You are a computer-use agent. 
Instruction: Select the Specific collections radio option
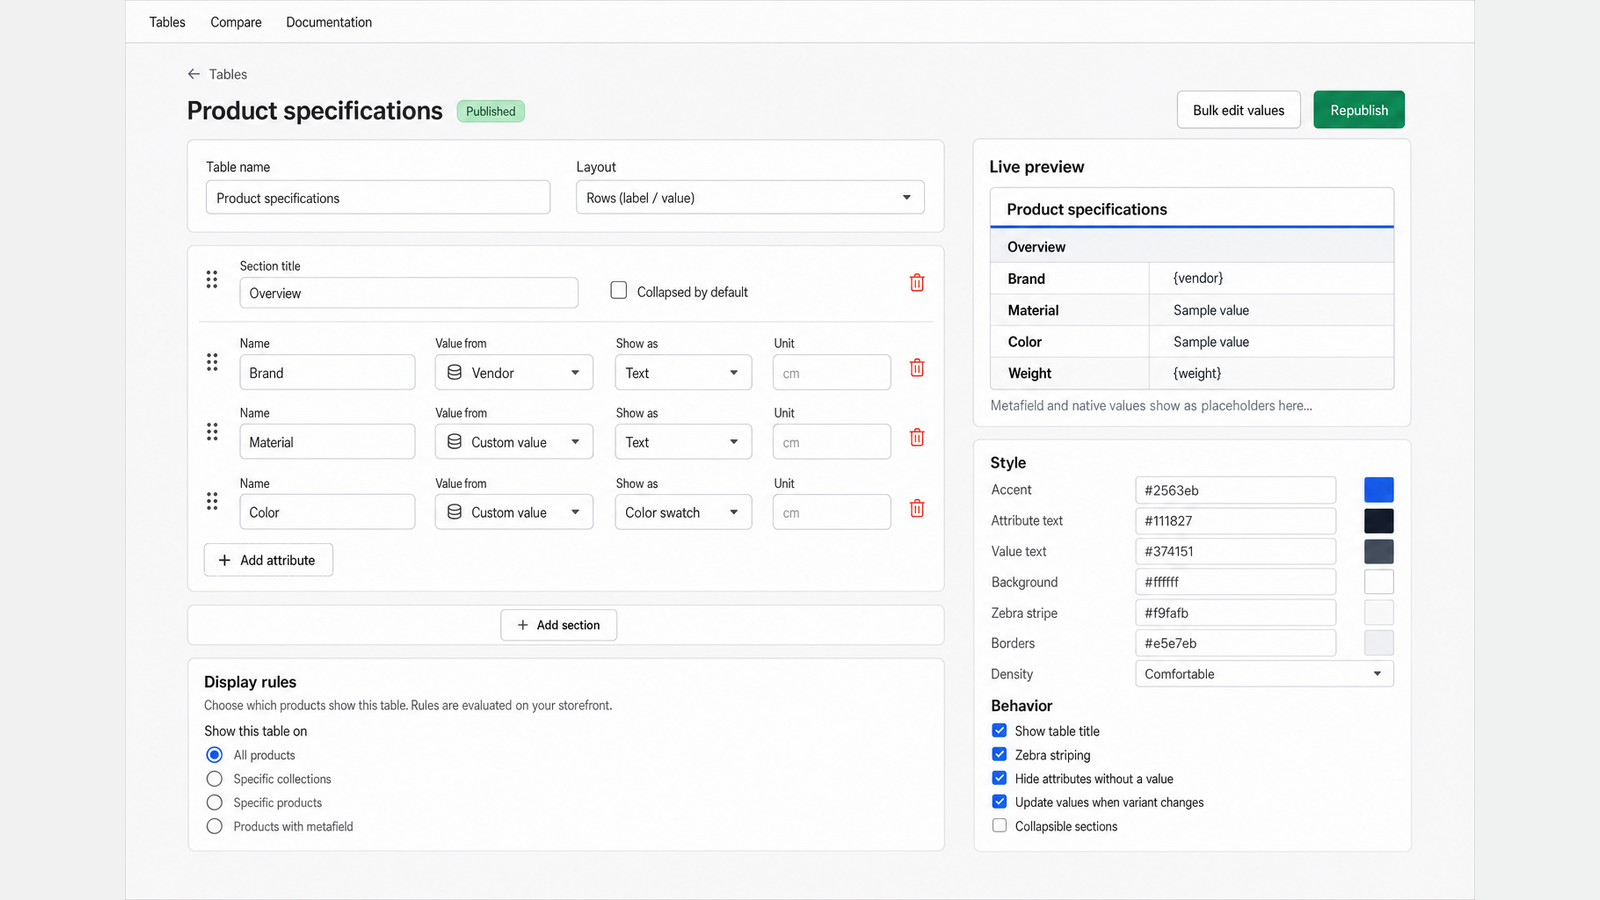point(214,779)
